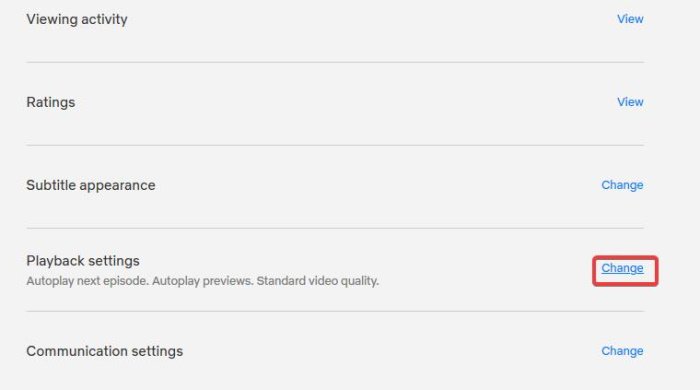
Task: Select the Viewing activity heading
Action: coord(77,19)
